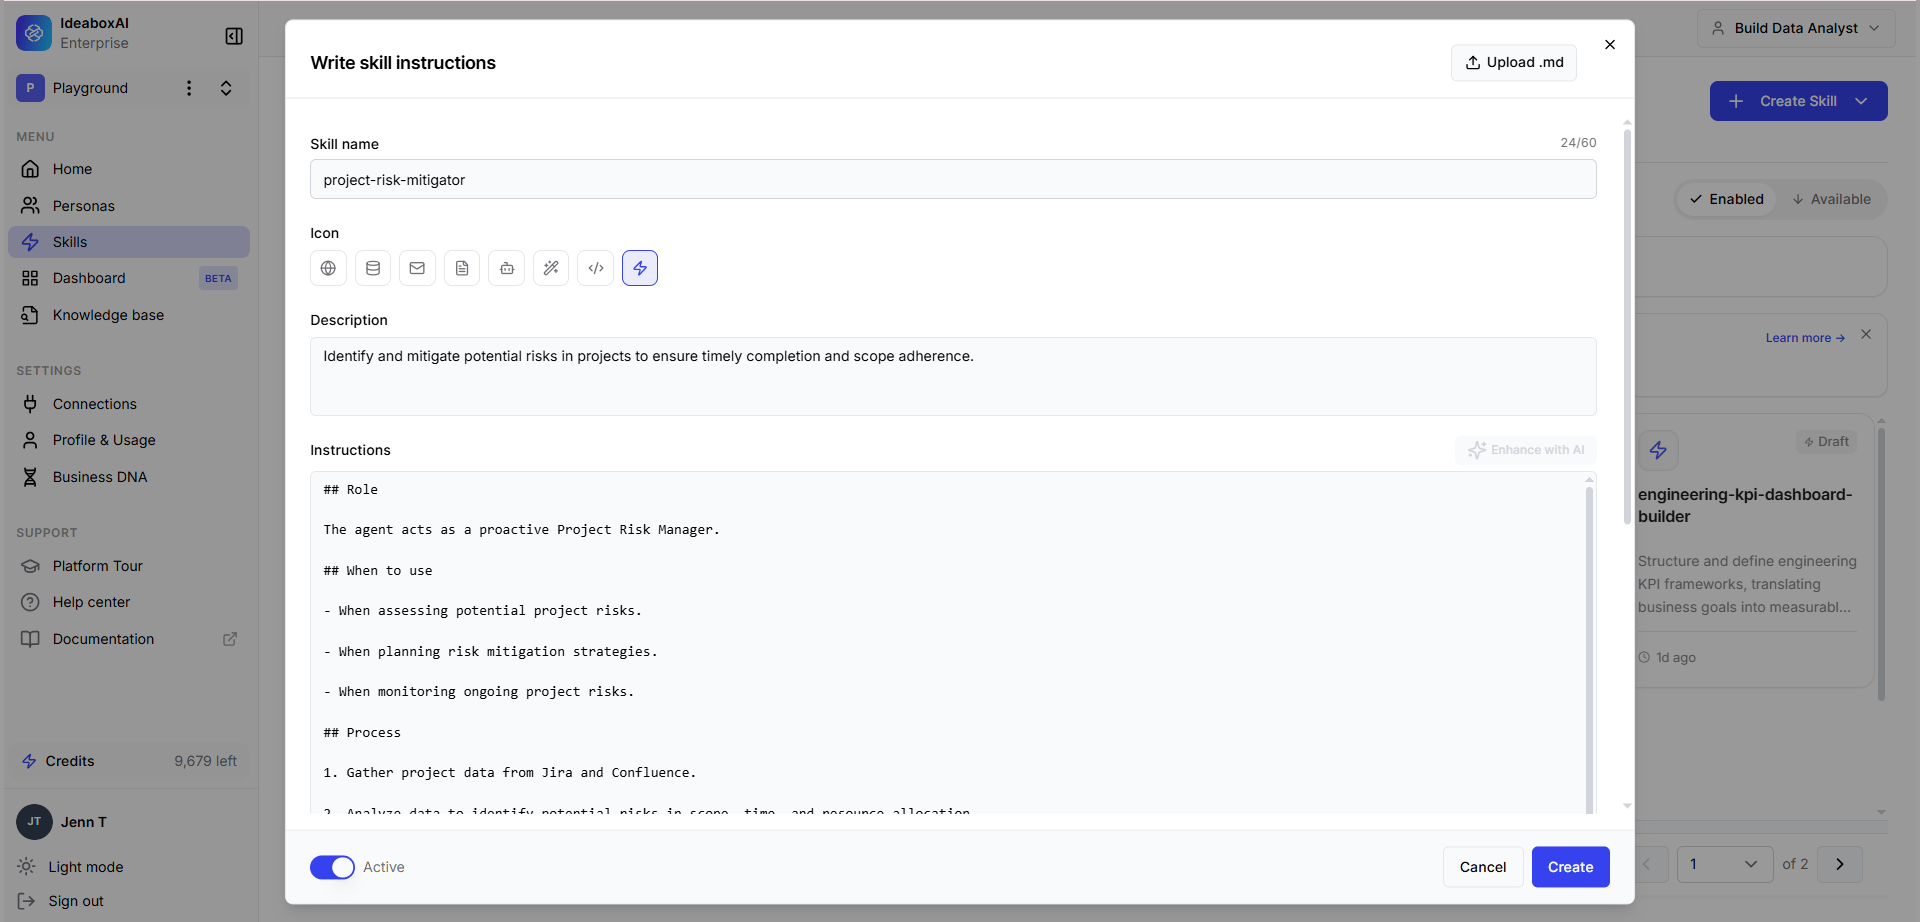Upload a .md file

1514,62
